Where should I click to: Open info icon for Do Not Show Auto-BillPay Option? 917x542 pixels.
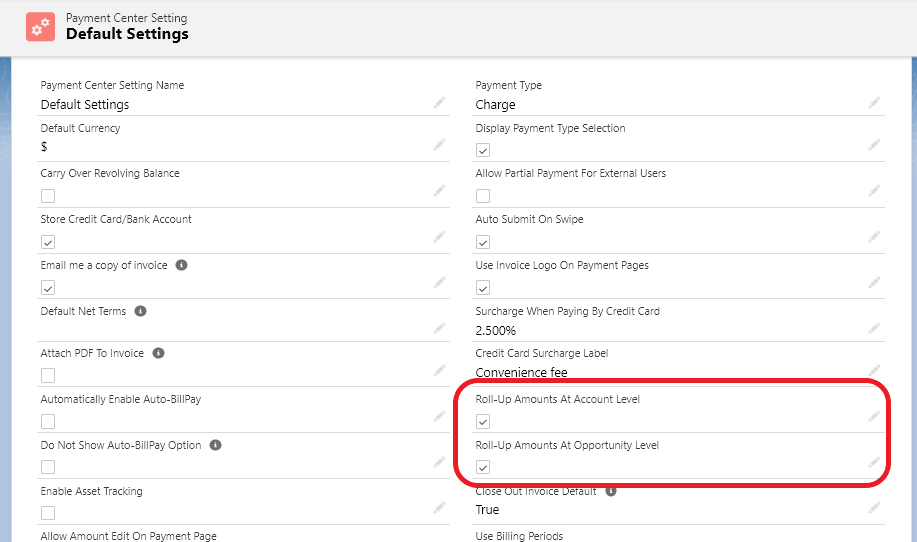215,445
